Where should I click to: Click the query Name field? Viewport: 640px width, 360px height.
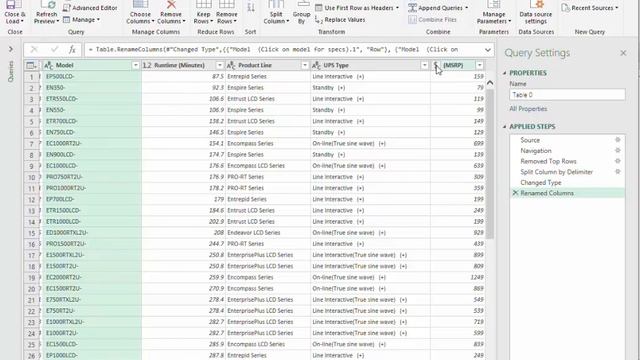tap(567, 95)
